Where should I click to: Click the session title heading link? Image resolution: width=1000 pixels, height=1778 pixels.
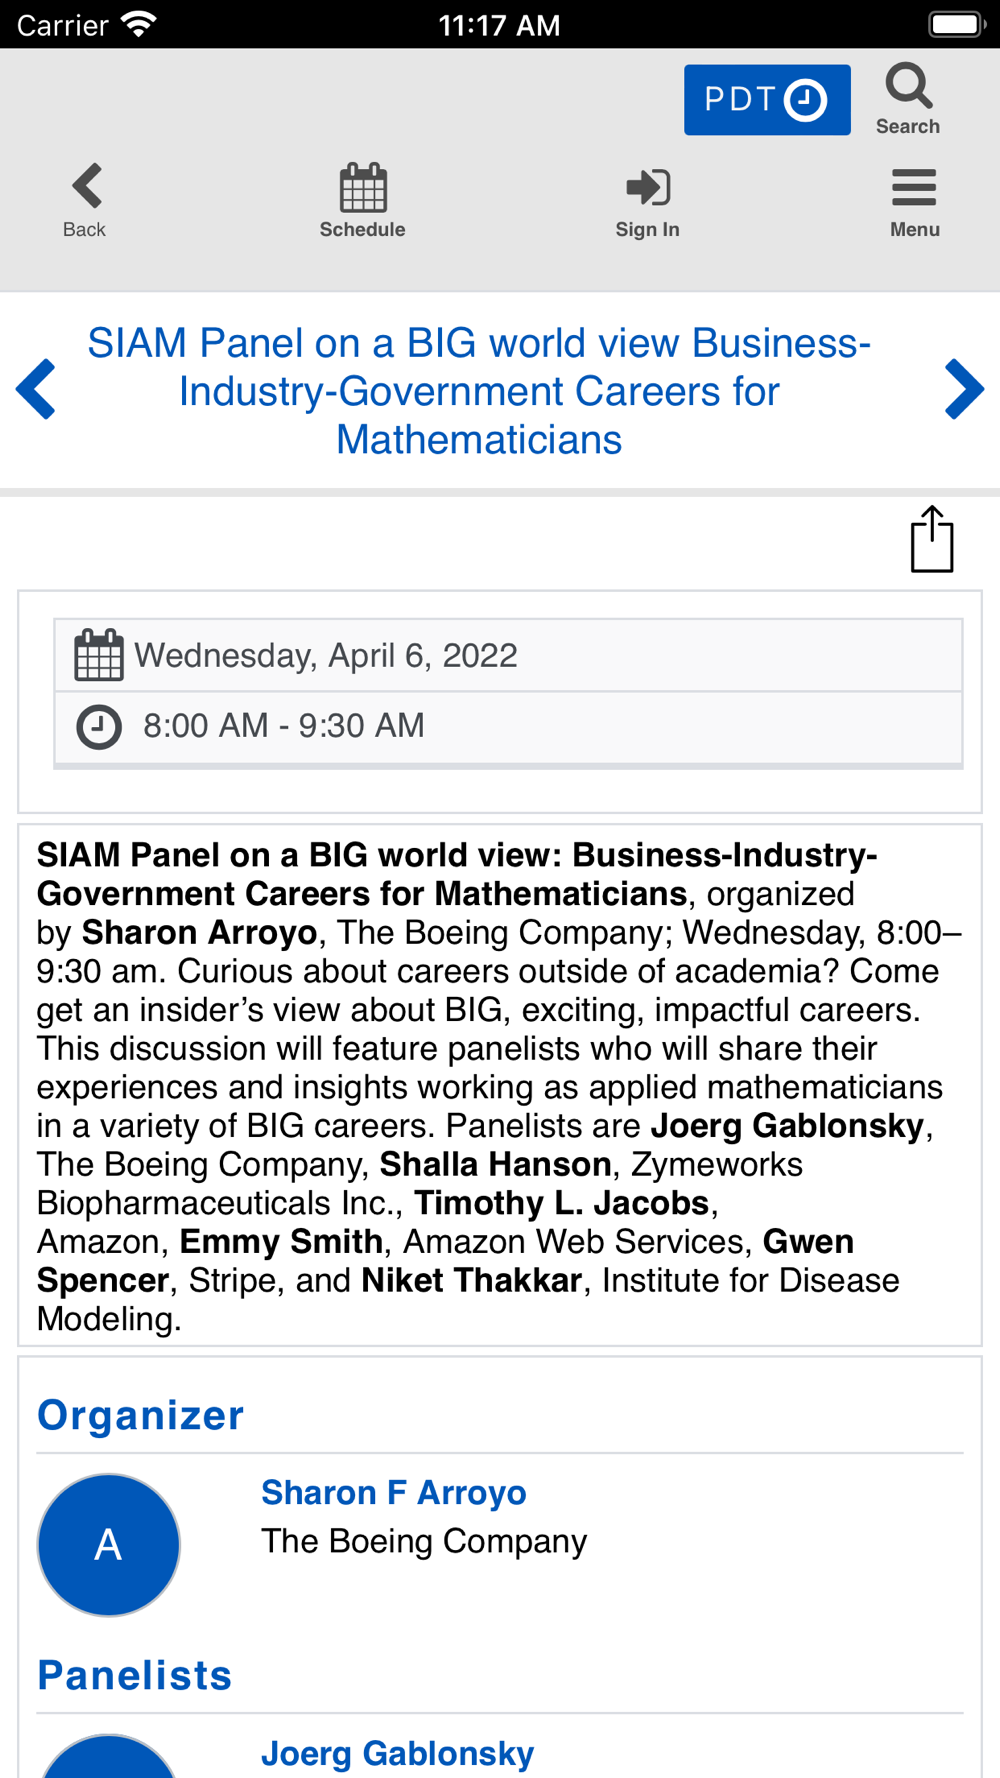click(479, 391)
